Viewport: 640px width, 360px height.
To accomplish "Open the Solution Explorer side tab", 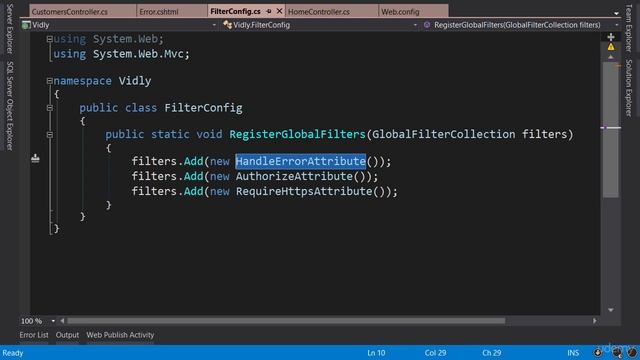I will (629, 88).
